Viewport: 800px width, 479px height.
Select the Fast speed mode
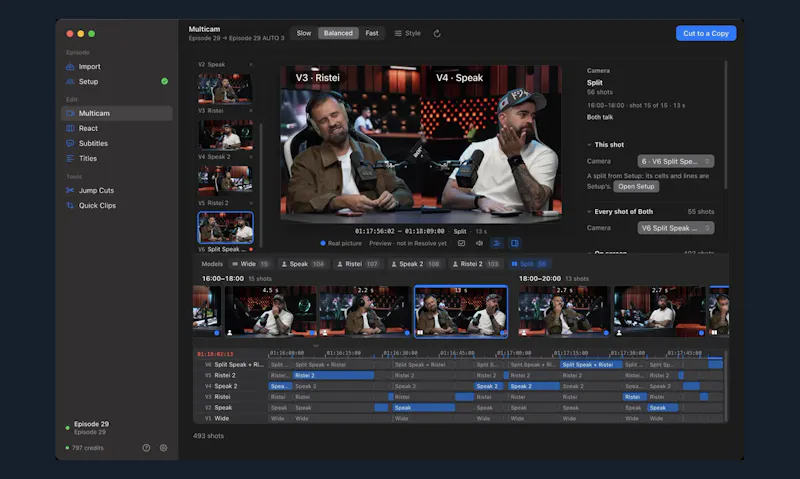[372, 33]
